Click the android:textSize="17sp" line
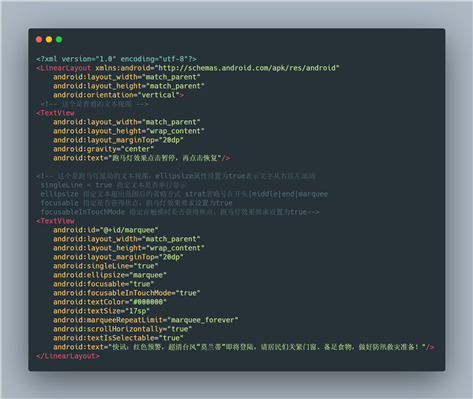 (101, 311)
